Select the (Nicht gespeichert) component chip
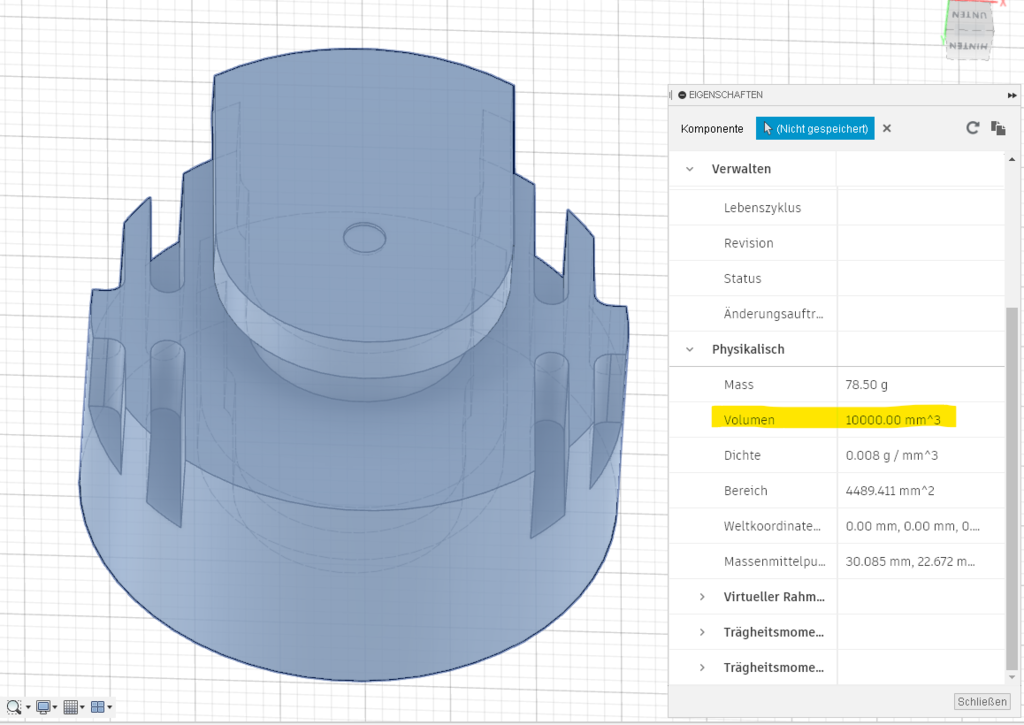This screenshot has height=725, width=1024. click(x=815, y=129)
